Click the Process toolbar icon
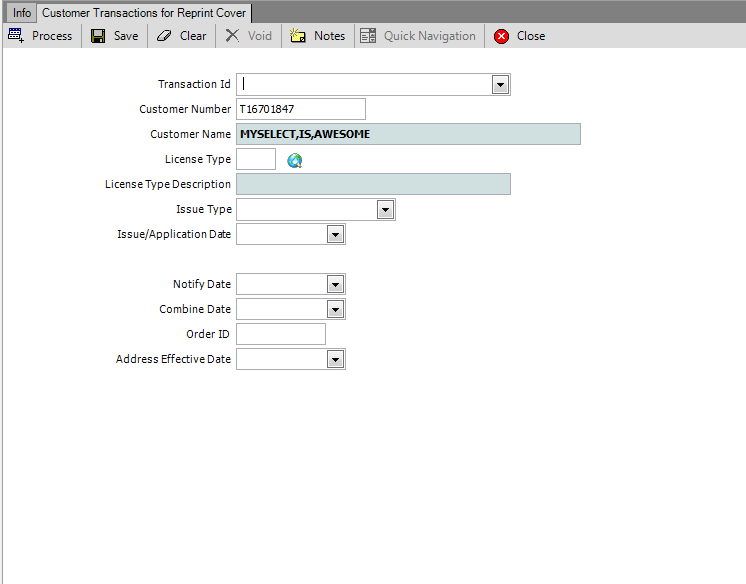This screenshot has width=746, height=584. (16, 36)
